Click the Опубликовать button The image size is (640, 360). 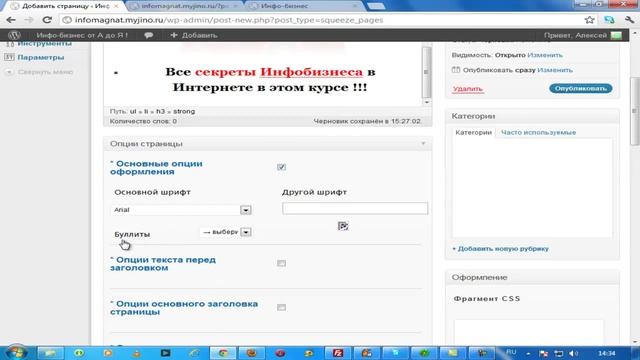580,89
